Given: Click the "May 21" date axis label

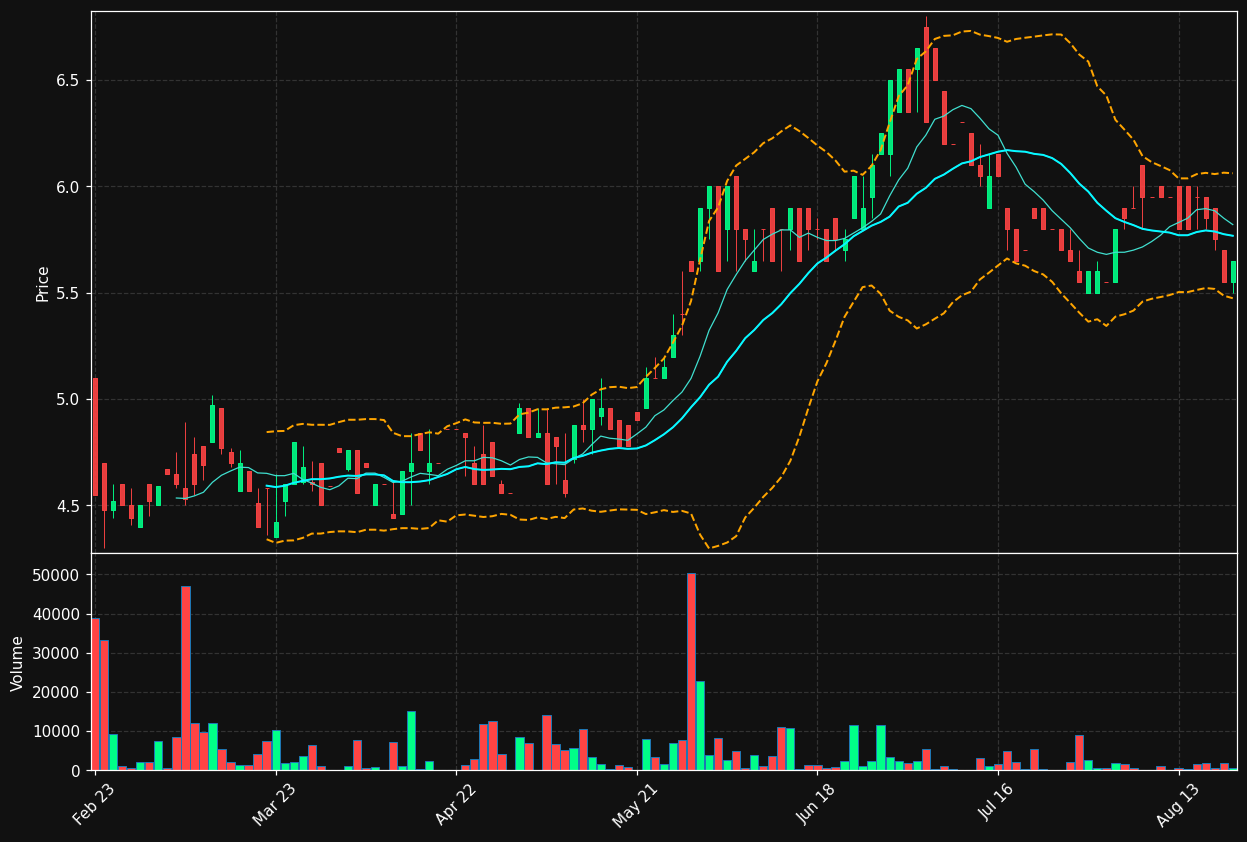Looking at the screenshot, I should (636, 804).
